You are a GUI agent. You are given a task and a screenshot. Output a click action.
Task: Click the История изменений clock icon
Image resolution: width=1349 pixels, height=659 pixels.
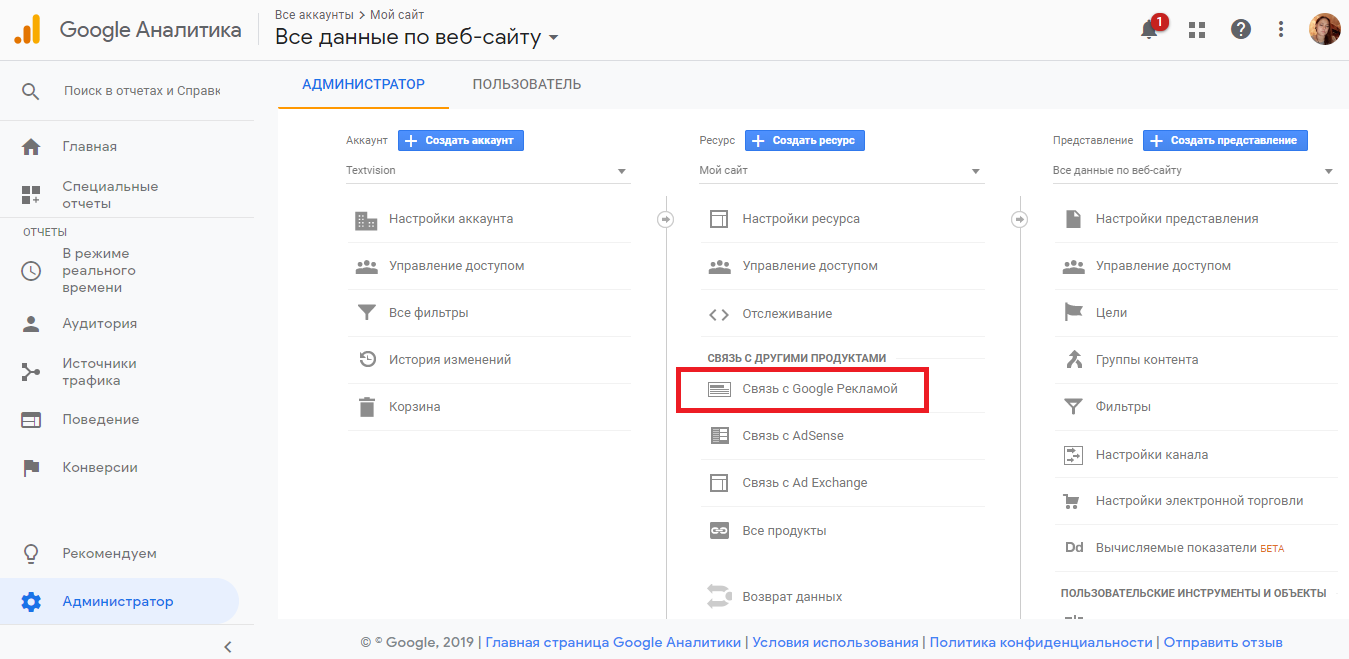click(367, 360)
